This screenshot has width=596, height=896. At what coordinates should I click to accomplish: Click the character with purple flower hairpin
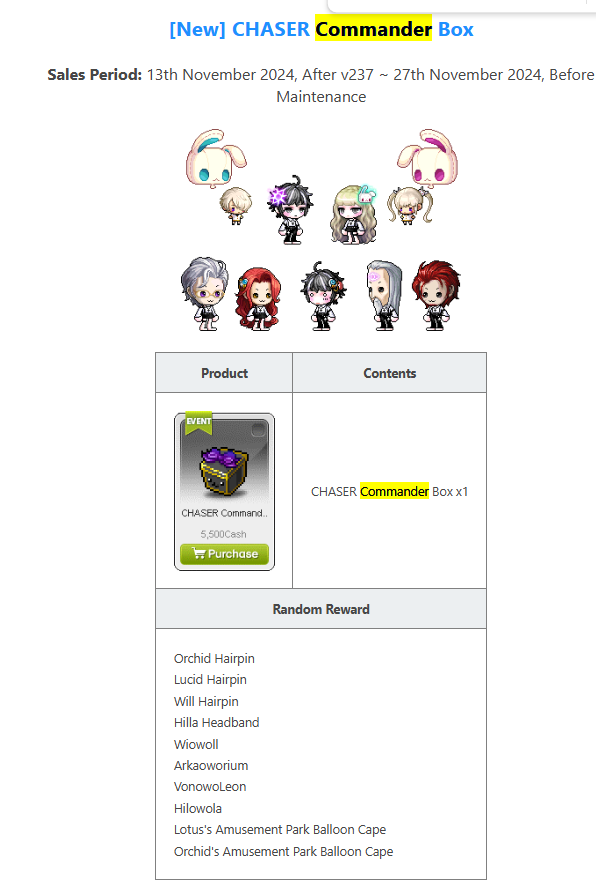click(290, 210)
